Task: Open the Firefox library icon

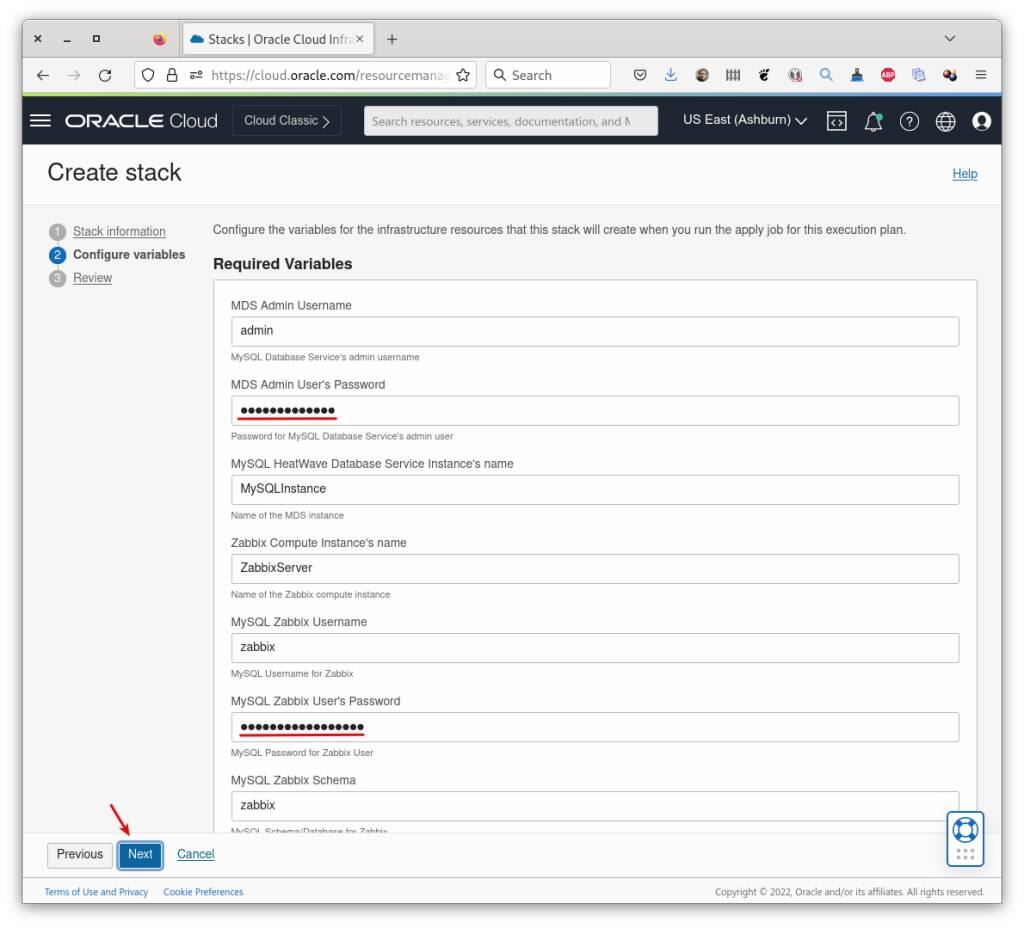Action: 733,75
